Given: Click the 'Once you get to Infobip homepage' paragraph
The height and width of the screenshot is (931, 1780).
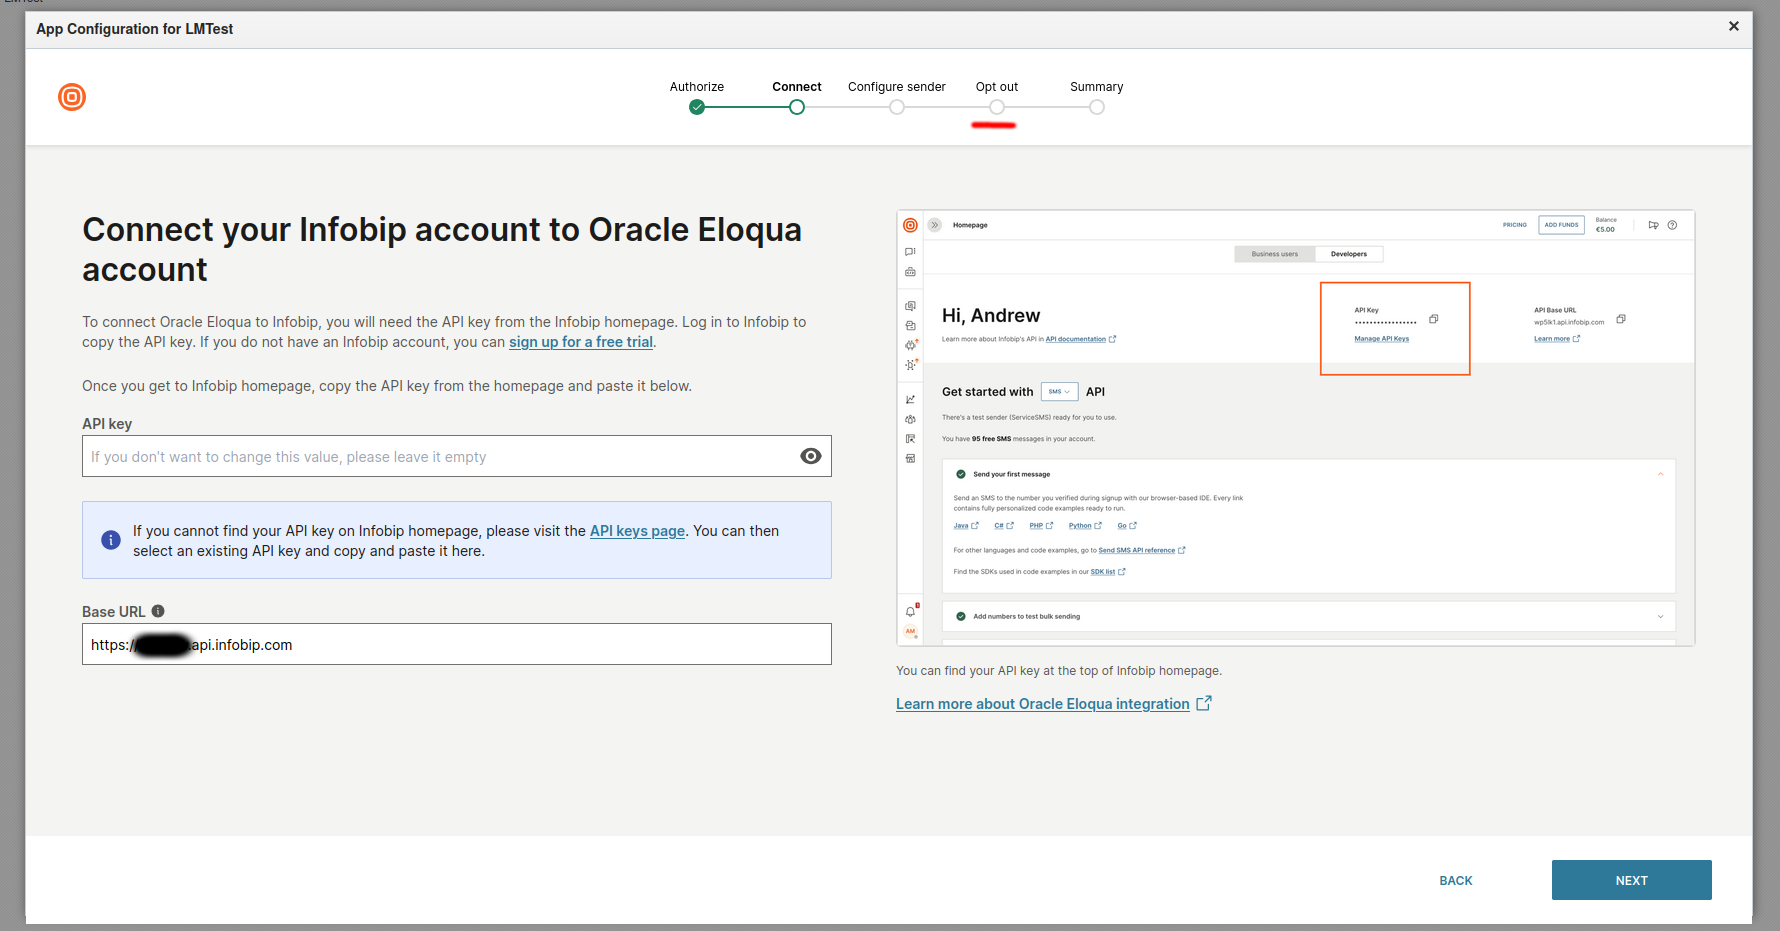Looking at the screenshot, I should coord(387,386).
